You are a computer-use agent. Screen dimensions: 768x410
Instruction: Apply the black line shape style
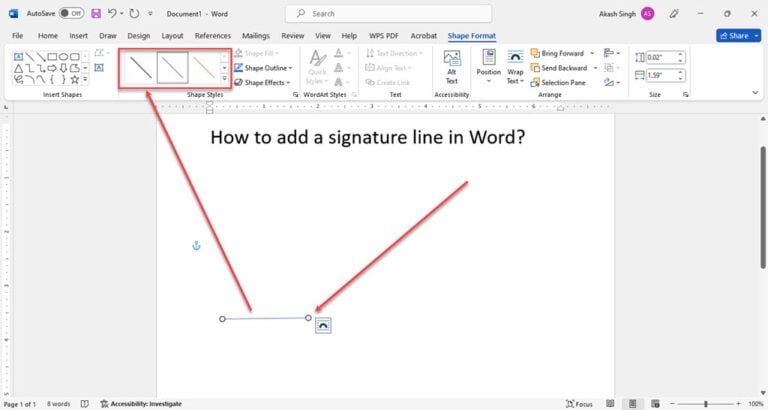click(x=141, y=68)
